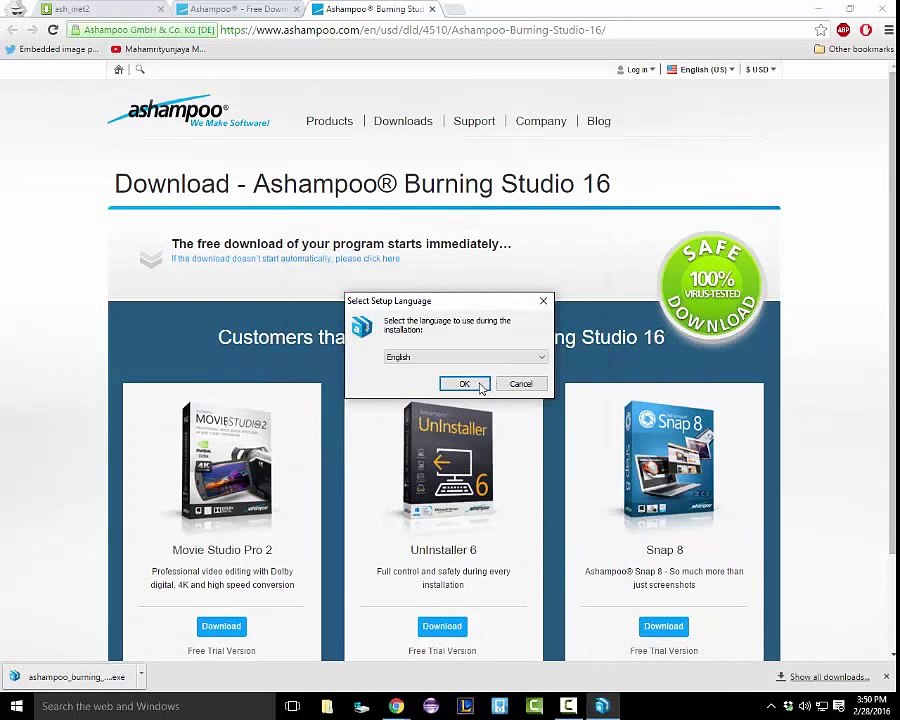The height and width of the screenshot is (720, 900).
Task: Click the Movie Studio Pro 2 title
Action: click(x=222, y=550)
